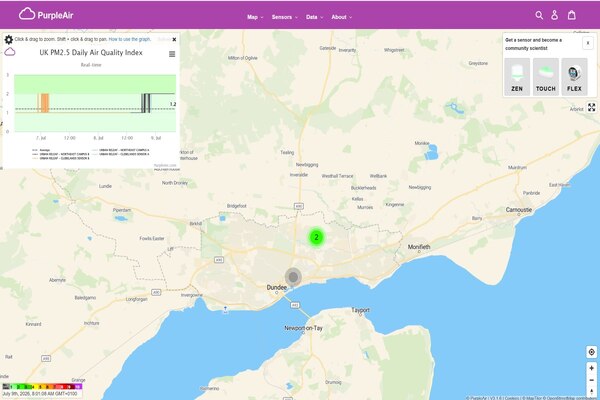Viewport: 600px width, 400px height.
Task: Click the Carnoustie town label on map
Action: click(x=519, y=210)
